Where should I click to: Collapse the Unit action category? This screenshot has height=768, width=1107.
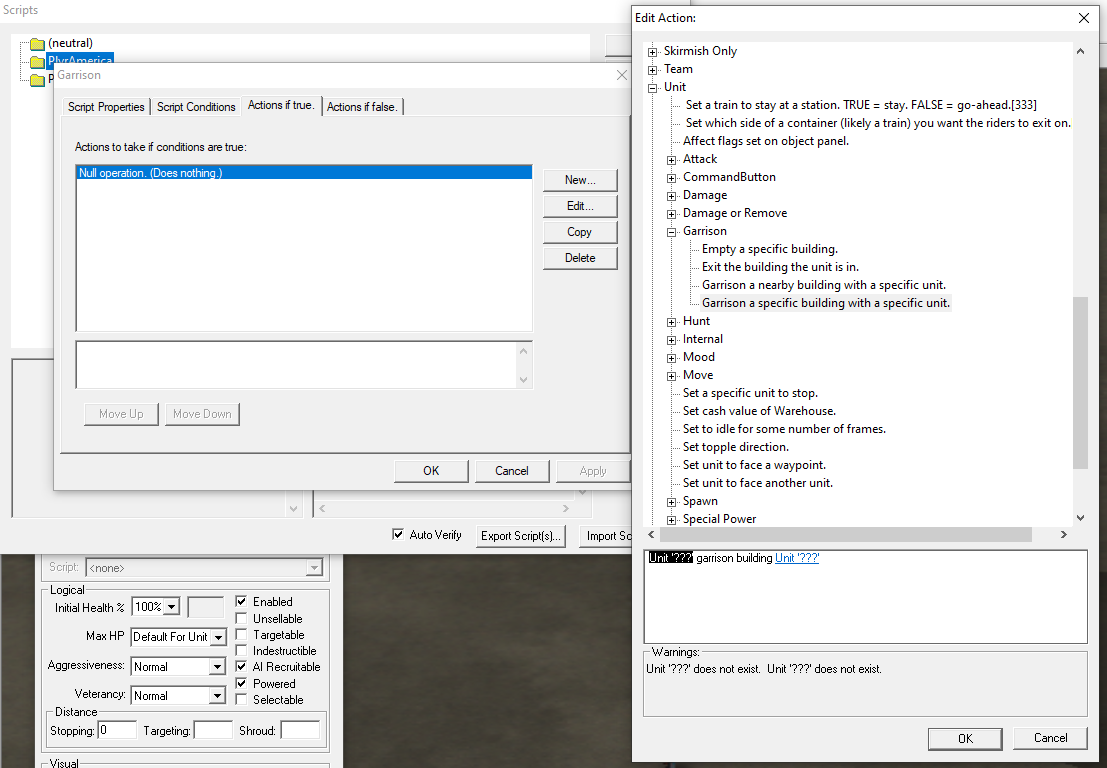coord(651,87)
